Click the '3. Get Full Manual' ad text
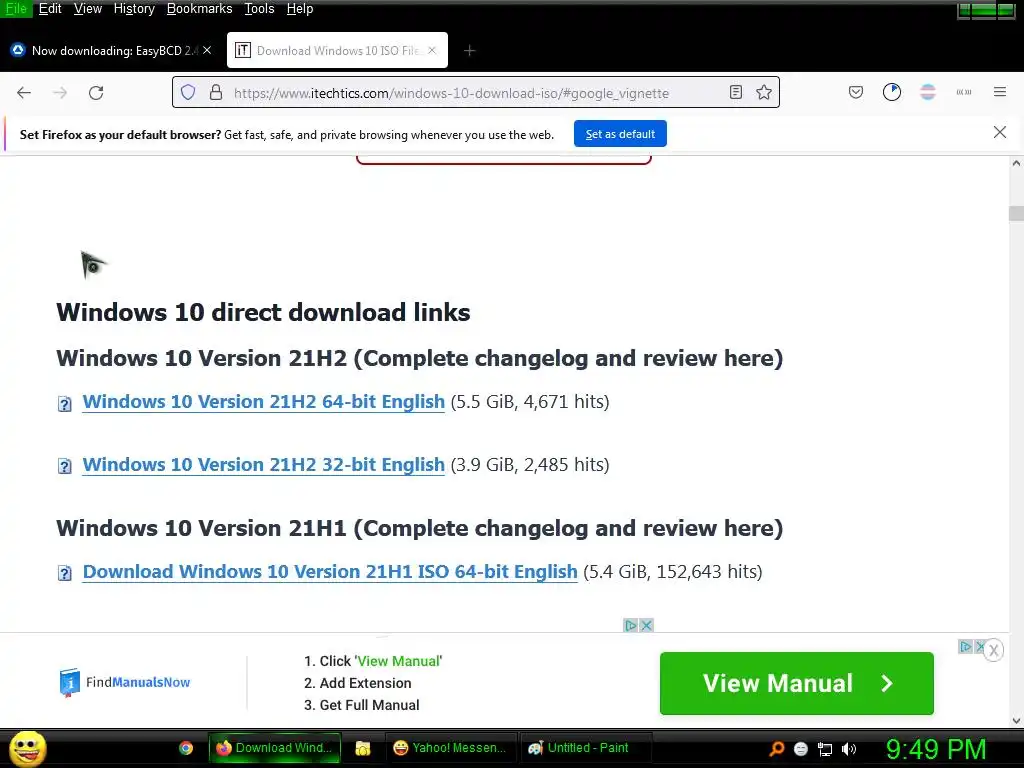1024x768 pixels. (362, 705)
